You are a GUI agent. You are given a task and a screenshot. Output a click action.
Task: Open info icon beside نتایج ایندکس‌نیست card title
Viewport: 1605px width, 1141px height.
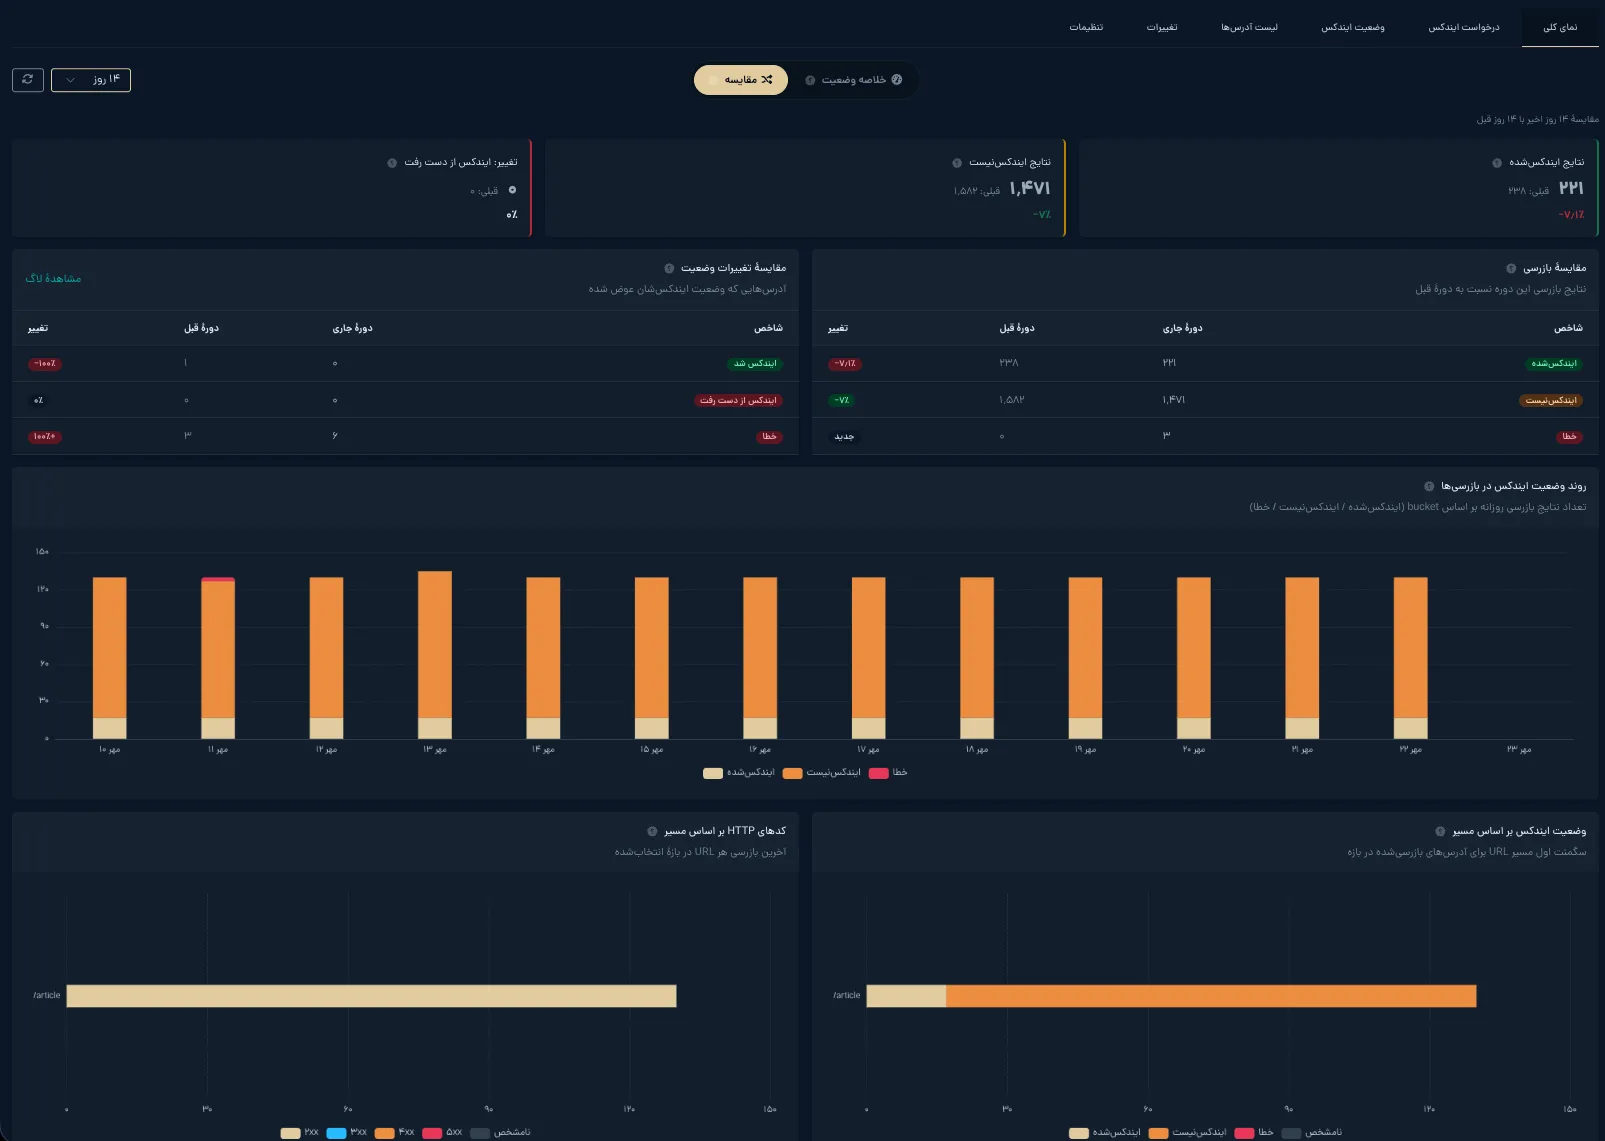957,163
